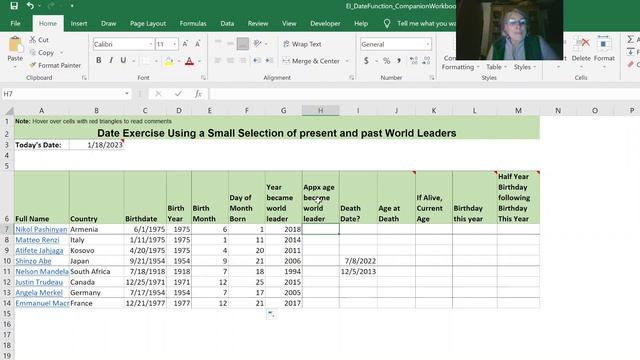Open the File tab

pos(16,24)
